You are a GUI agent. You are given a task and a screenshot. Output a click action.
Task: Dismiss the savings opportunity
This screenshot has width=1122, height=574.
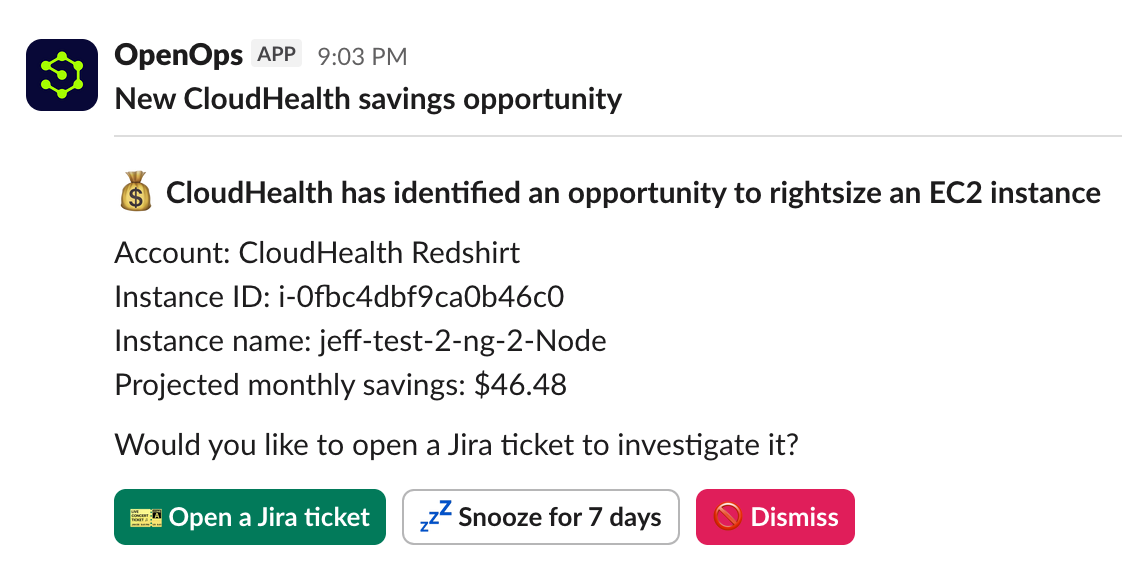[x=775, y=517]
